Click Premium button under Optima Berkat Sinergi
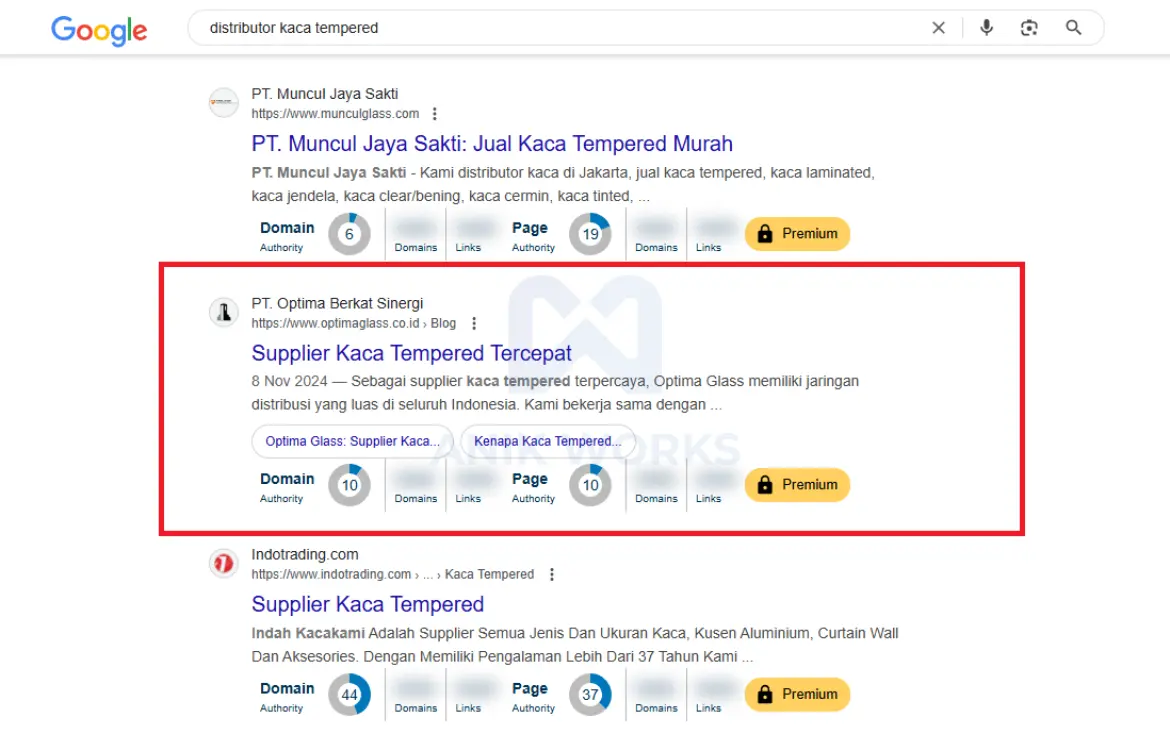1170x740 pixels. coord(797,485)
